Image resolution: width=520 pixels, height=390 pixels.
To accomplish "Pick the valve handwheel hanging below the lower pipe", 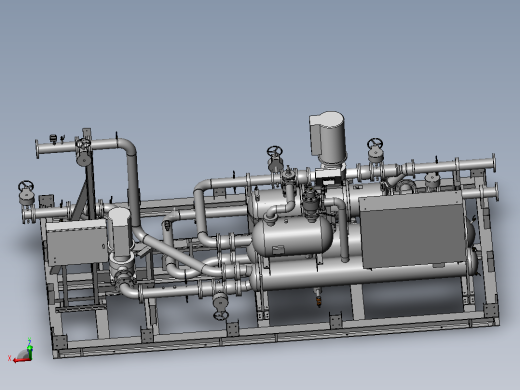I will coord(220,306).
